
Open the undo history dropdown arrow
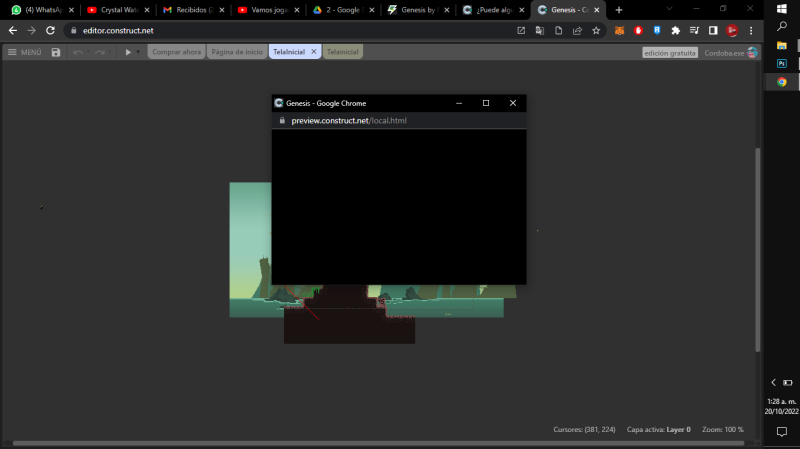click(88, 52)
